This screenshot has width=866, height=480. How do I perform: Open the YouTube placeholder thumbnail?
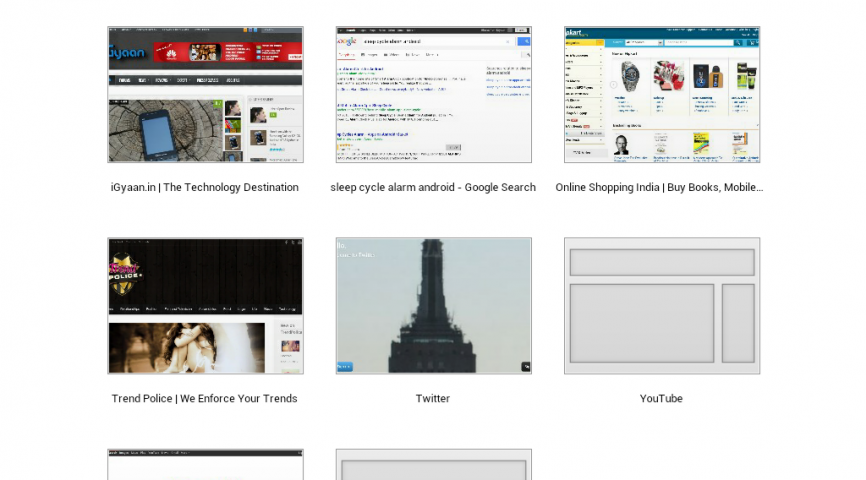pos(661,306)
